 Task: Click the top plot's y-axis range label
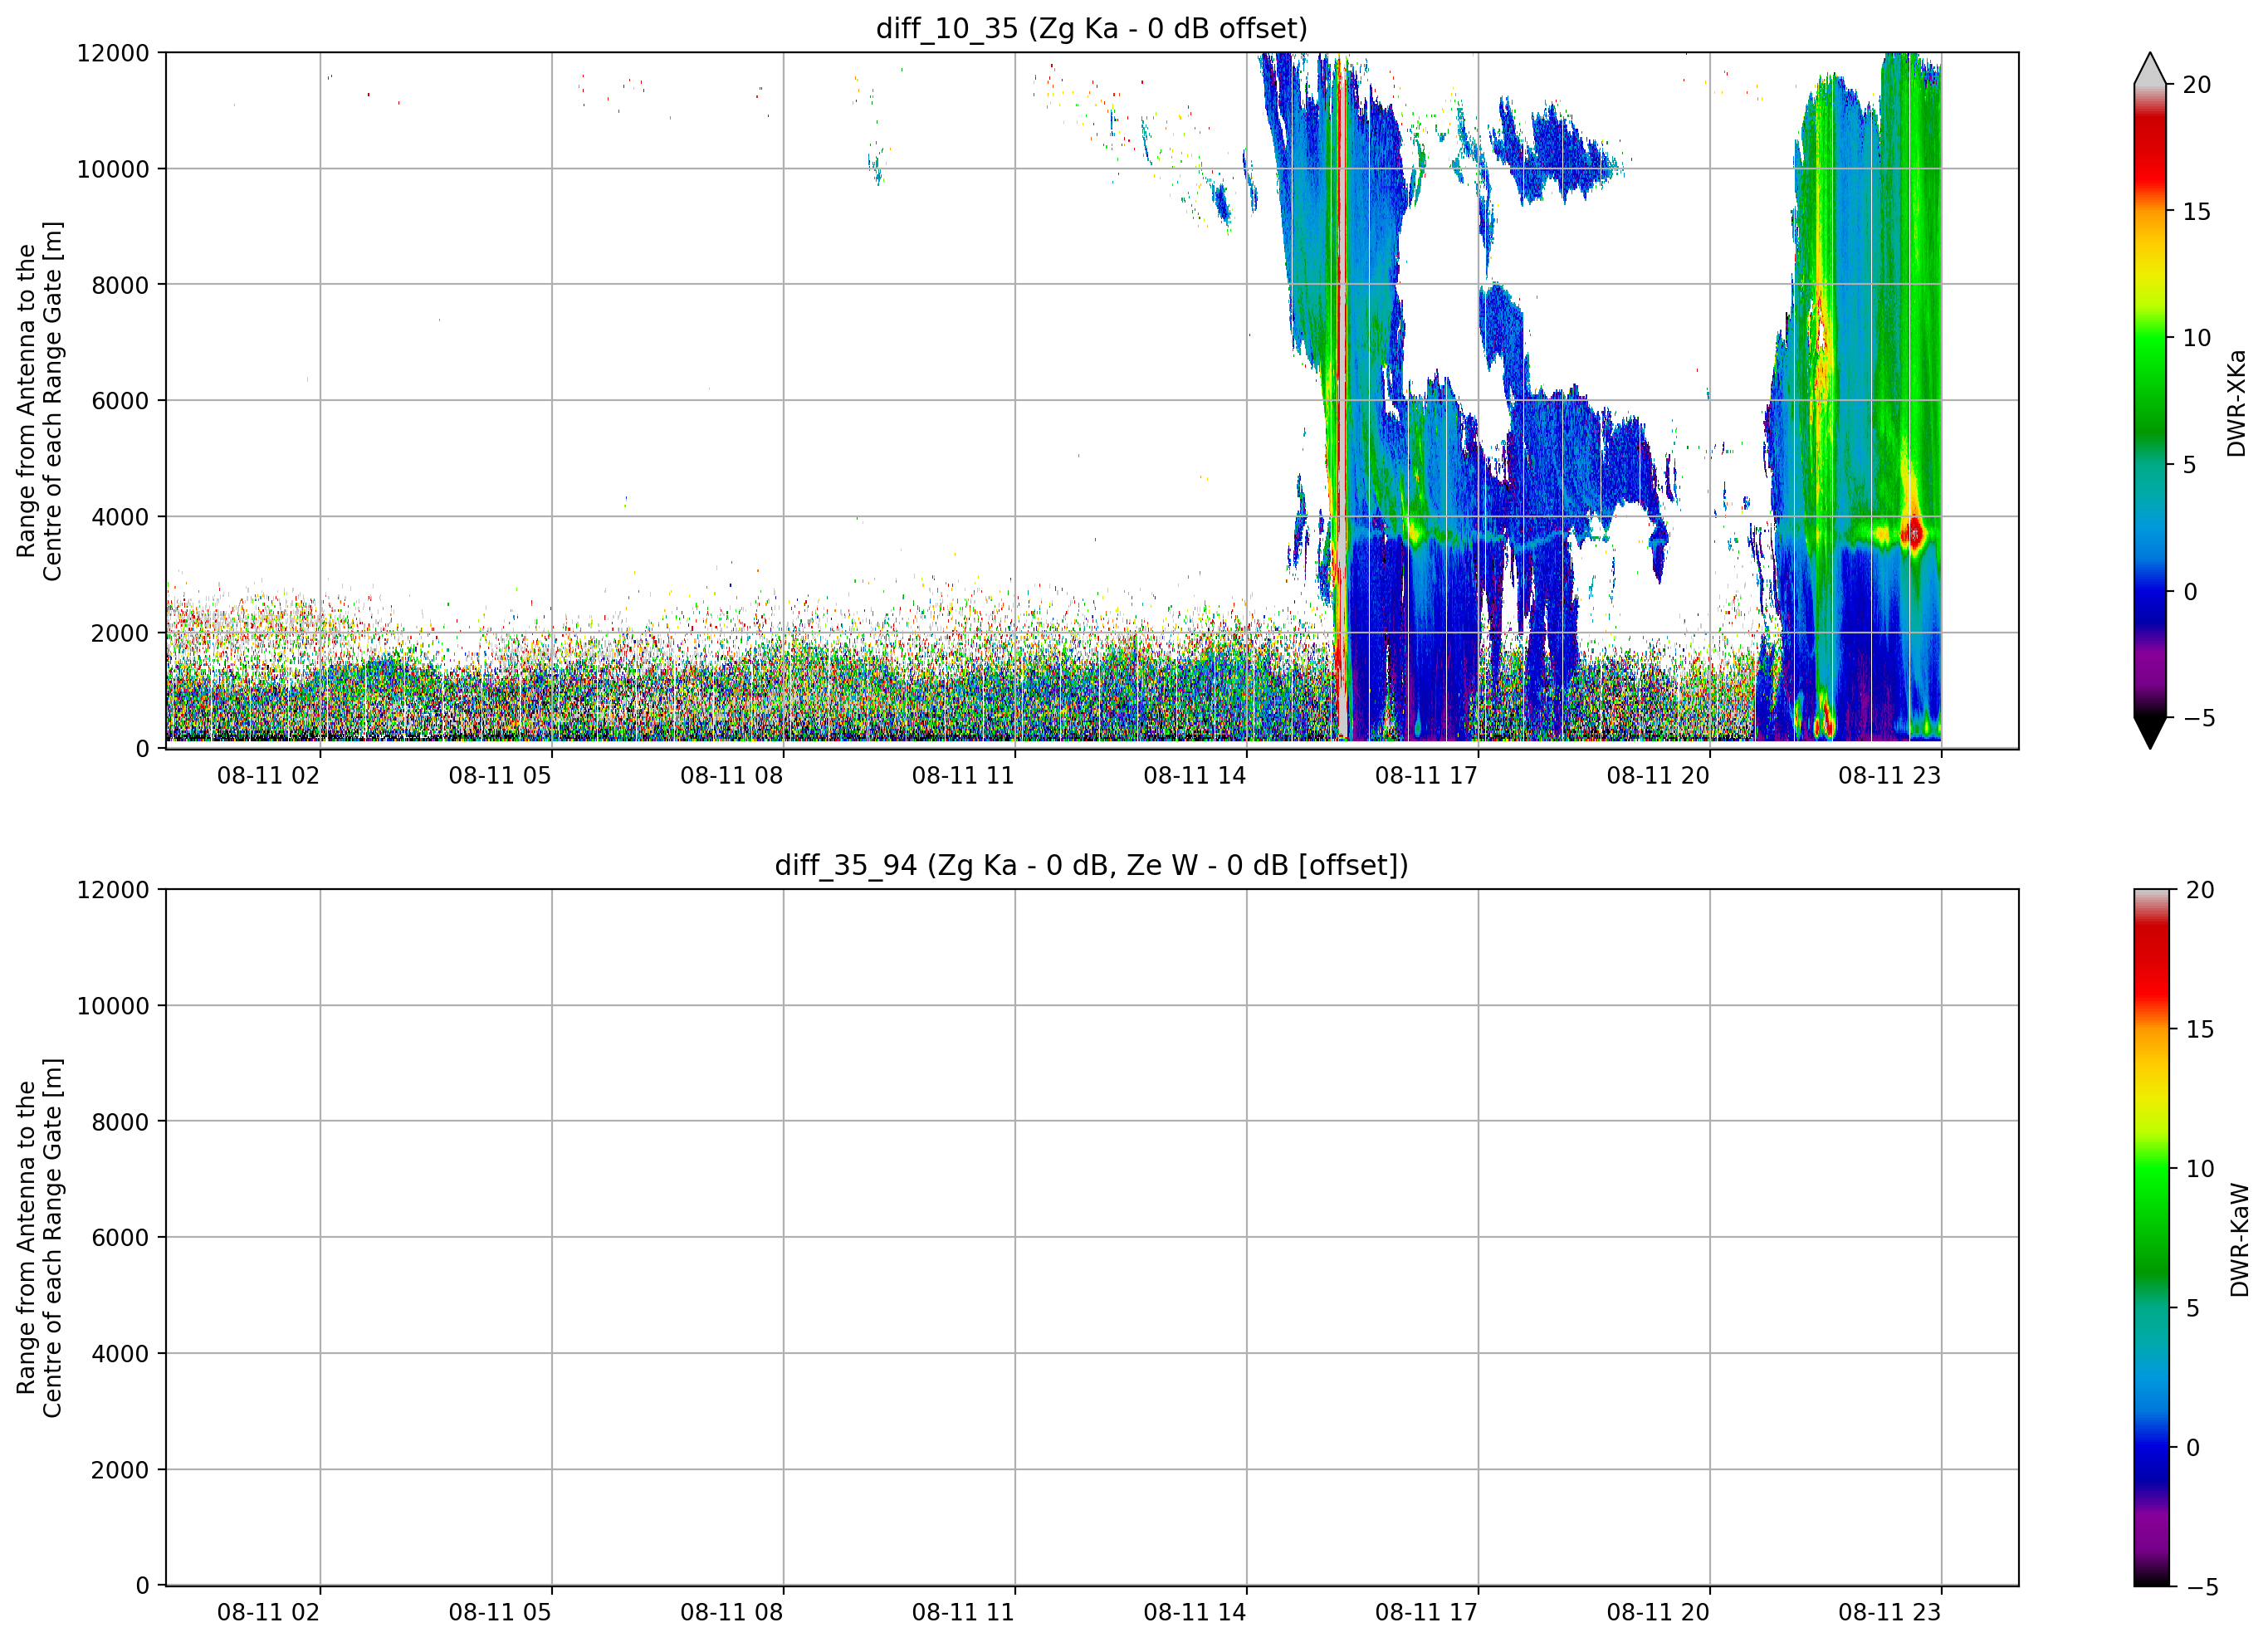click(x=39, y=401)
